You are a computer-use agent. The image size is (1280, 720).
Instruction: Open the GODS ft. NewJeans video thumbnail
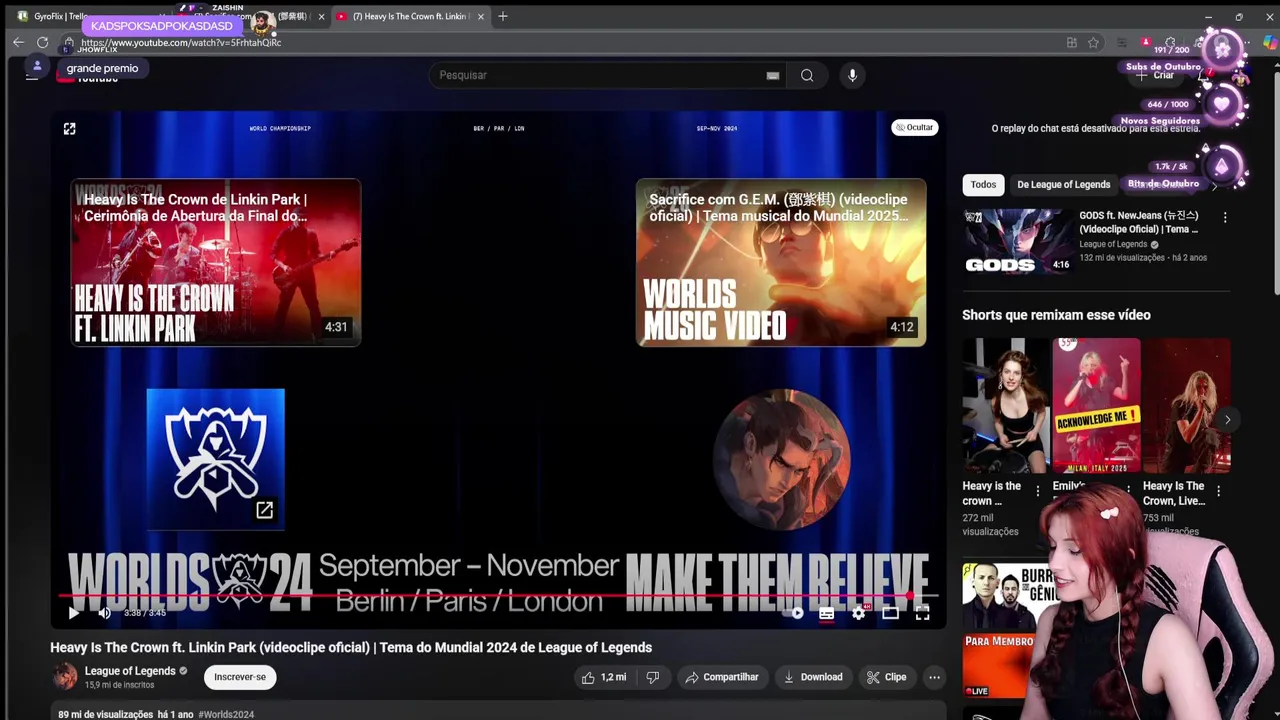click(1017, 241)
